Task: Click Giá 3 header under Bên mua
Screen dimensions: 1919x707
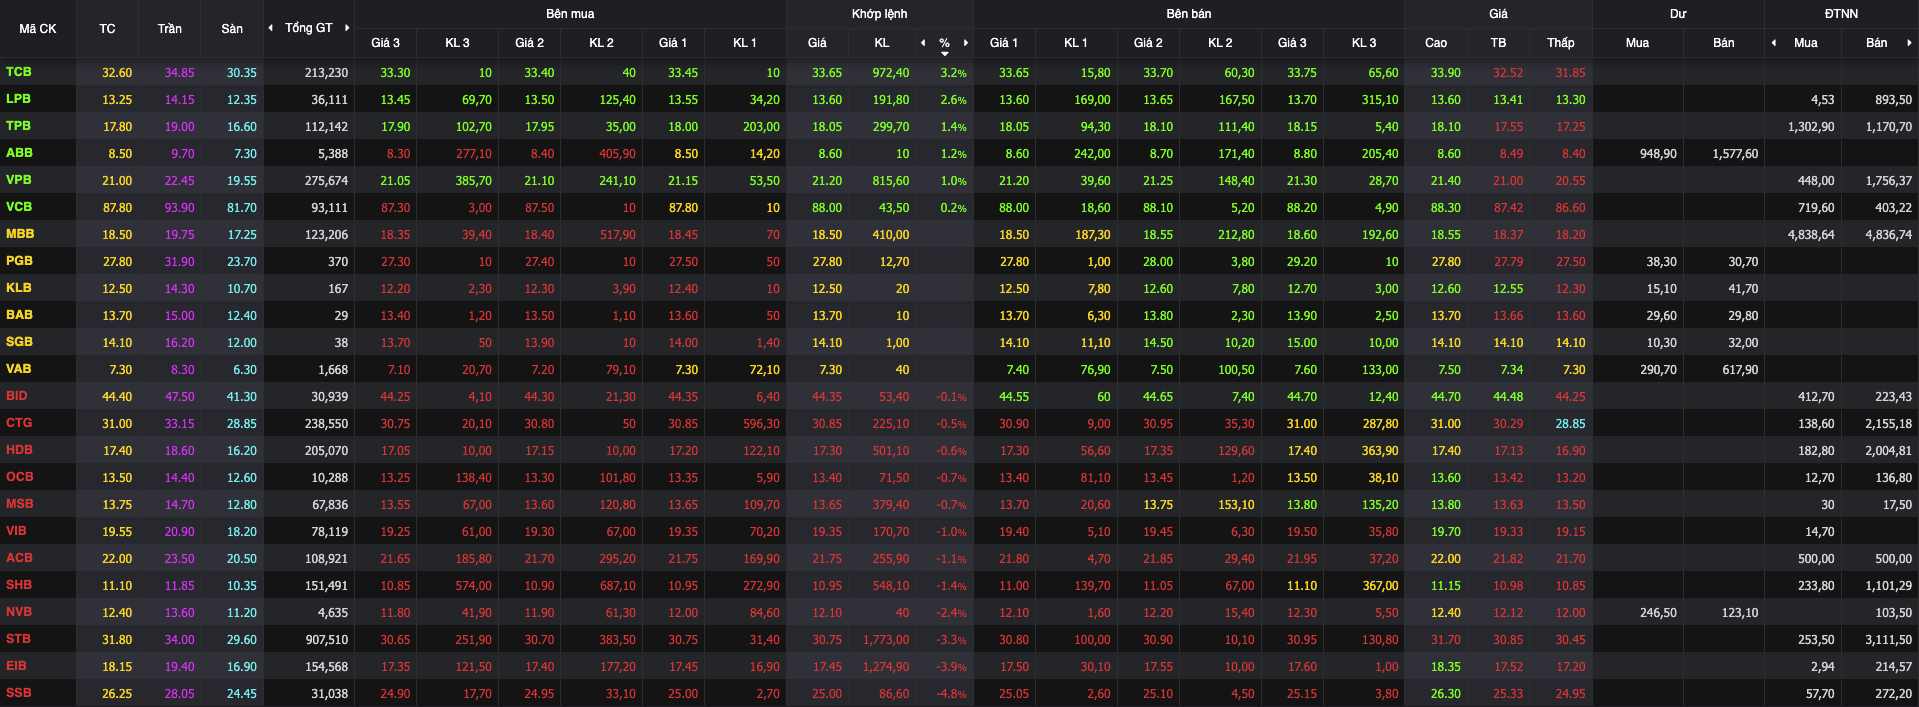Action: [x=385, y=43]
